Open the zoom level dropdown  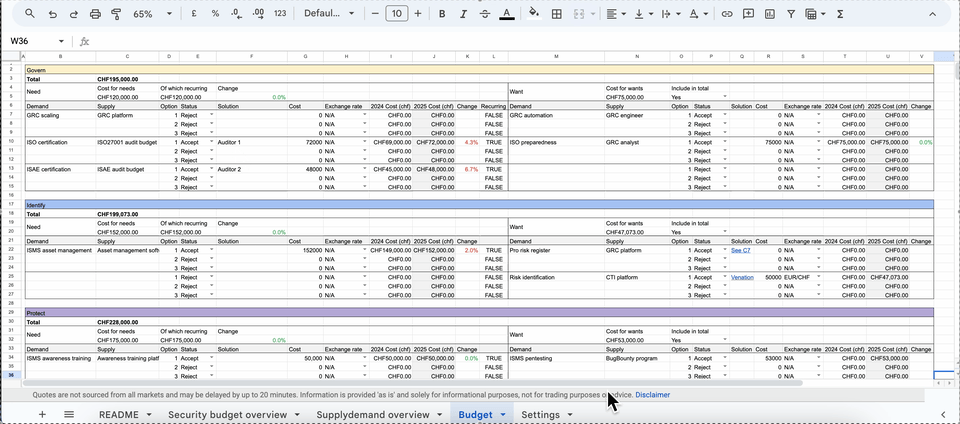coord(151,14)
